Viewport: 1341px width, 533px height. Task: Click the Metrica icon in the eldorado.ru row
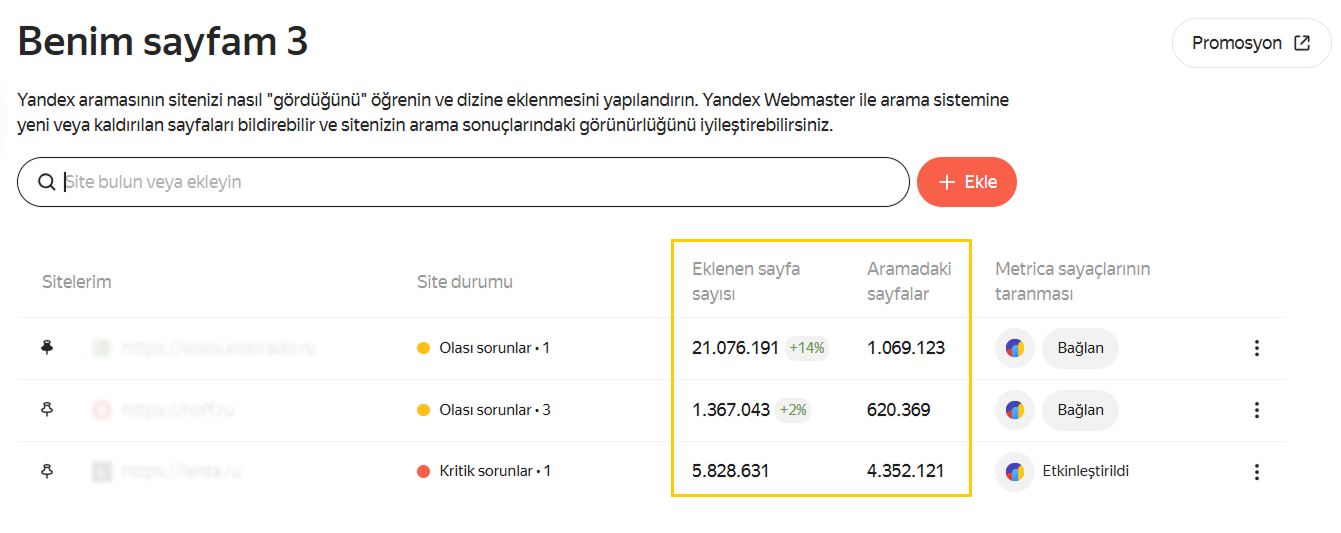tap(1014, 349)
